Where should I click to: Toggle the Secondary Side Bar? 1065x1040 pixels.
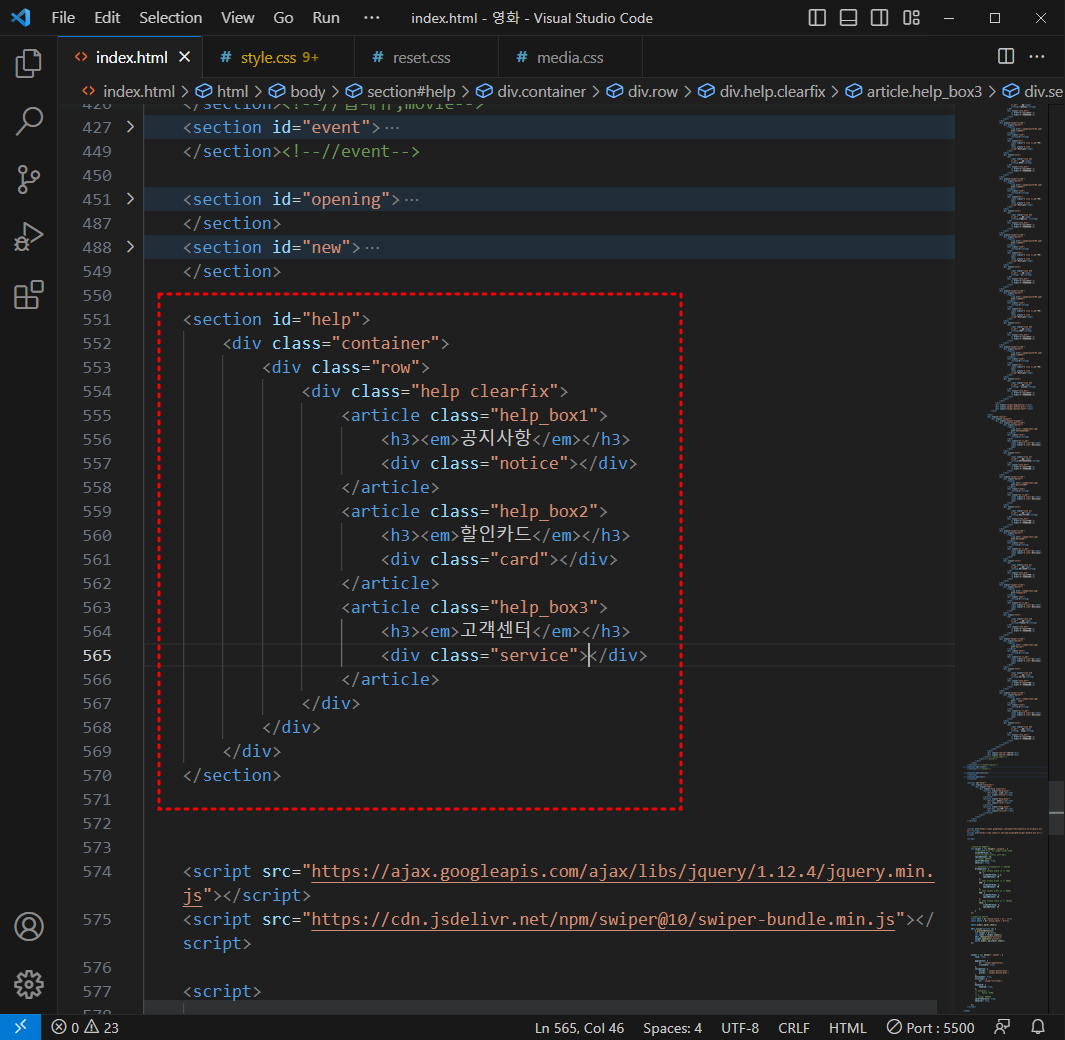tap(880, 18)
